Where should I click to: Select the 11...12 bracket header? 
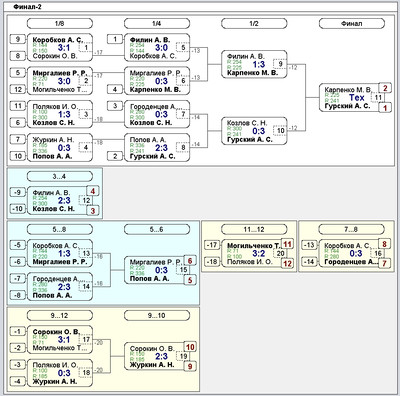tap(254, 229)
